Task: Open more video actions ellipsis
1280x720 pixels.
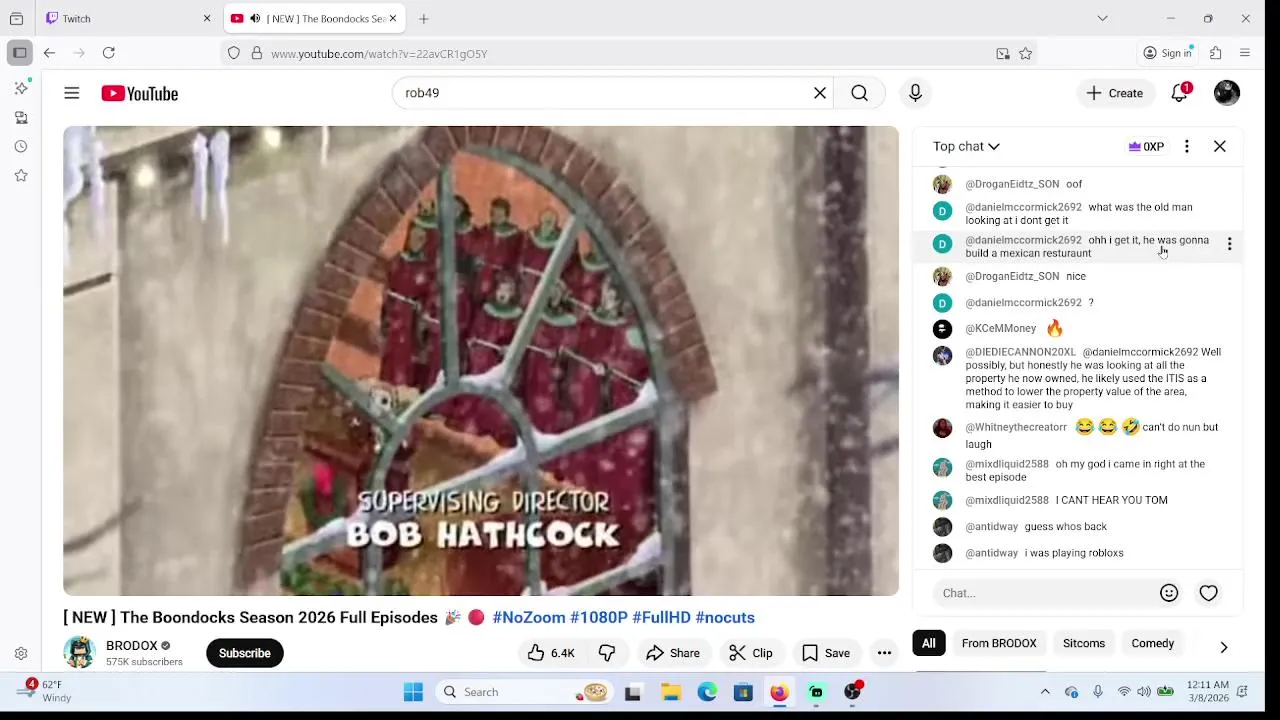Action: (x=884, y=653)
